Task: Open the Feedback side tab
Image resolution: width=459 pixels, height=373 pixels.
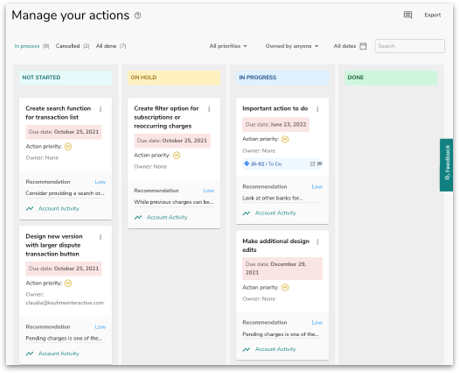Action: (447, 165)
